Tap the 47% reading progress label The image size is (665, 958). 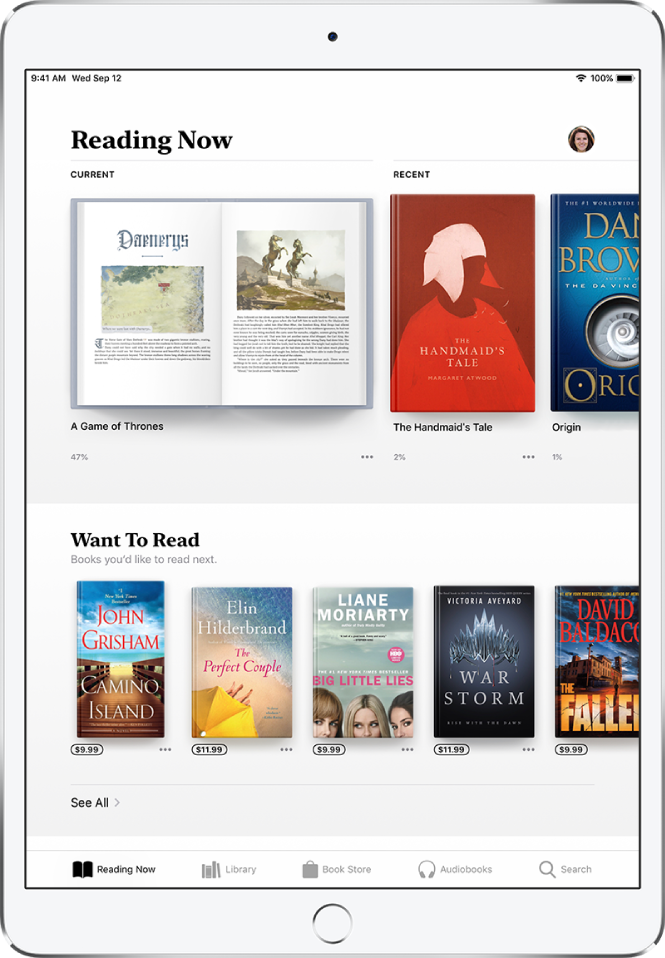(x=79, y=457)
